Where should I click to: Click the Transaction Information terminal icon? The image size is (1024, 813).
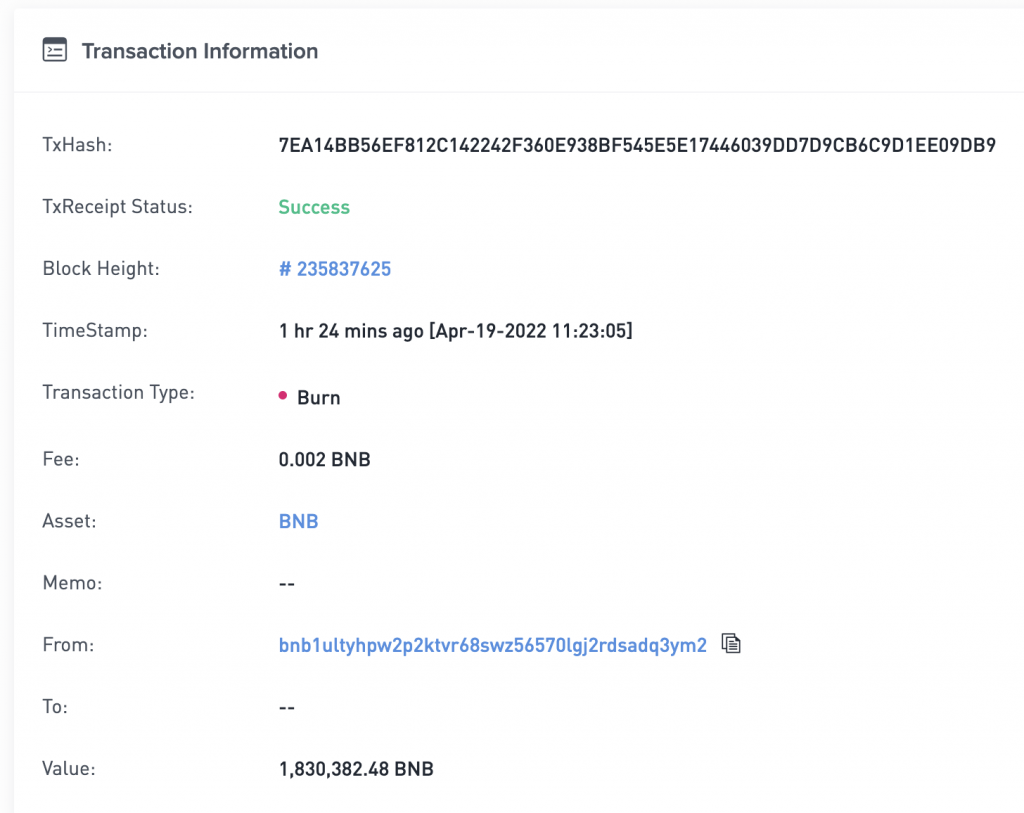click(x=55, y=50)
